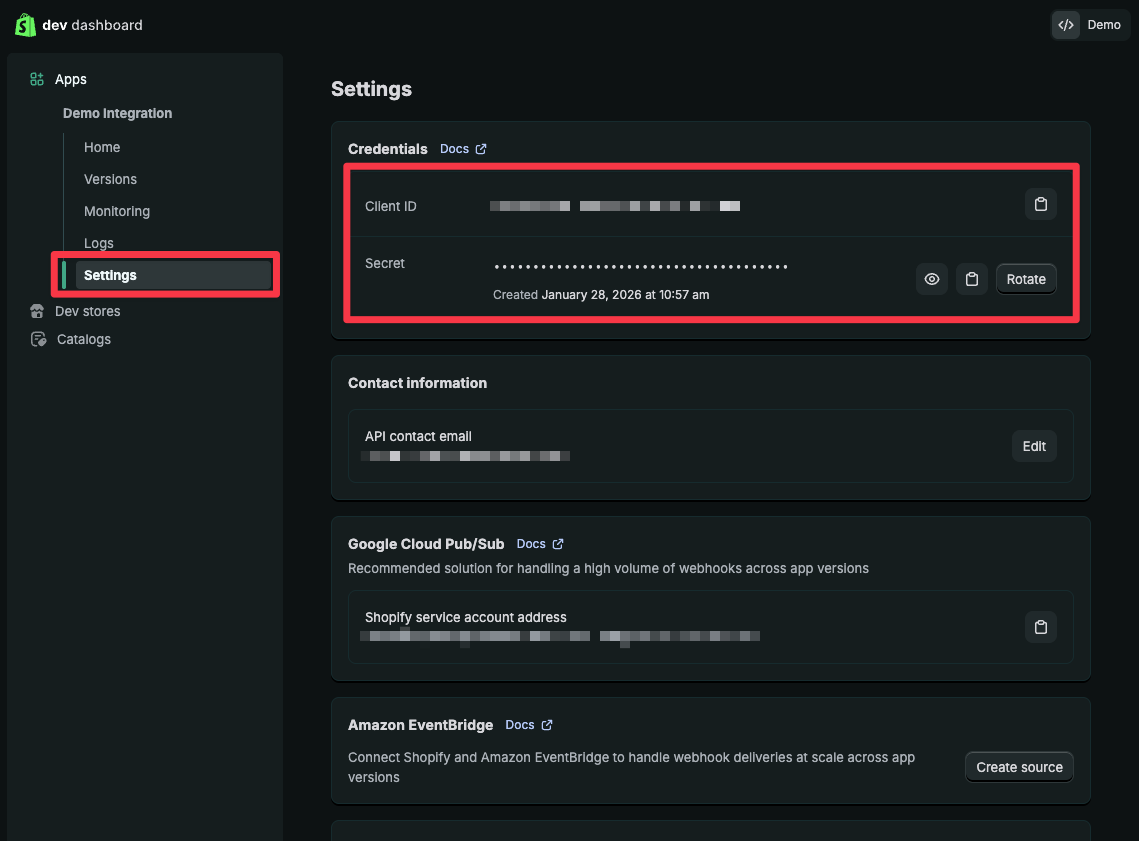
Task: Open the Demo account code icon
Action: coord(1066,25)
